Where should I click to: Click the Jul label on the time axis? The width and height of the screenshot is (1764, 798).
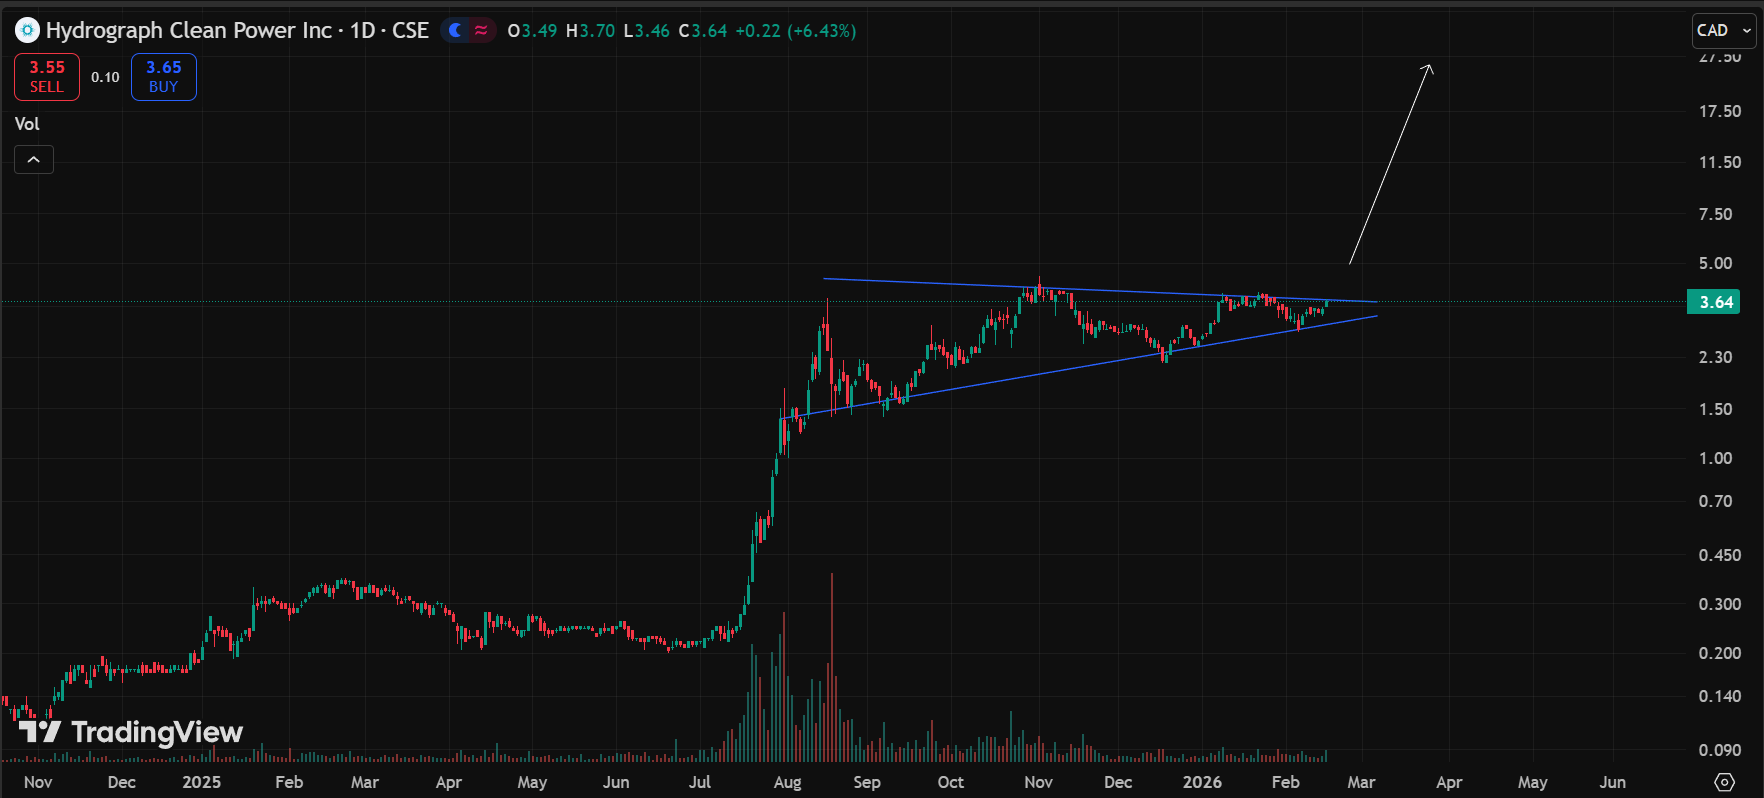click(700, 782)
